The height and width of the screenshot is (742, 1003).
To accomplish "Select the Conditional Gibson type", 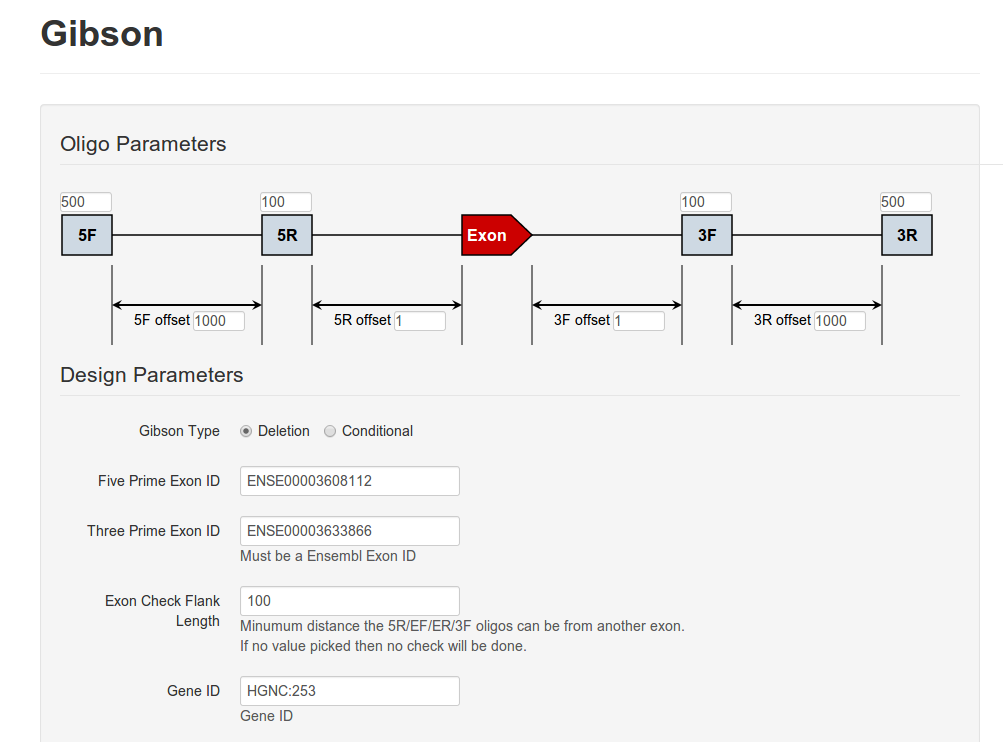I will [x=330, y=431].
